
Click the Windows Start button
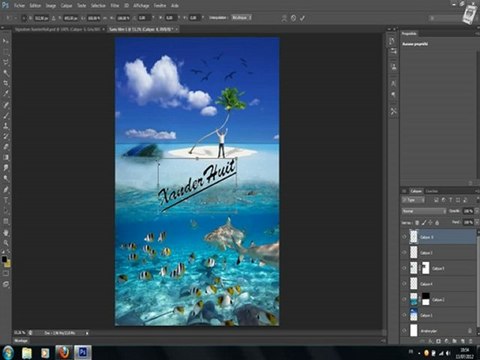(x=8, y=352)
